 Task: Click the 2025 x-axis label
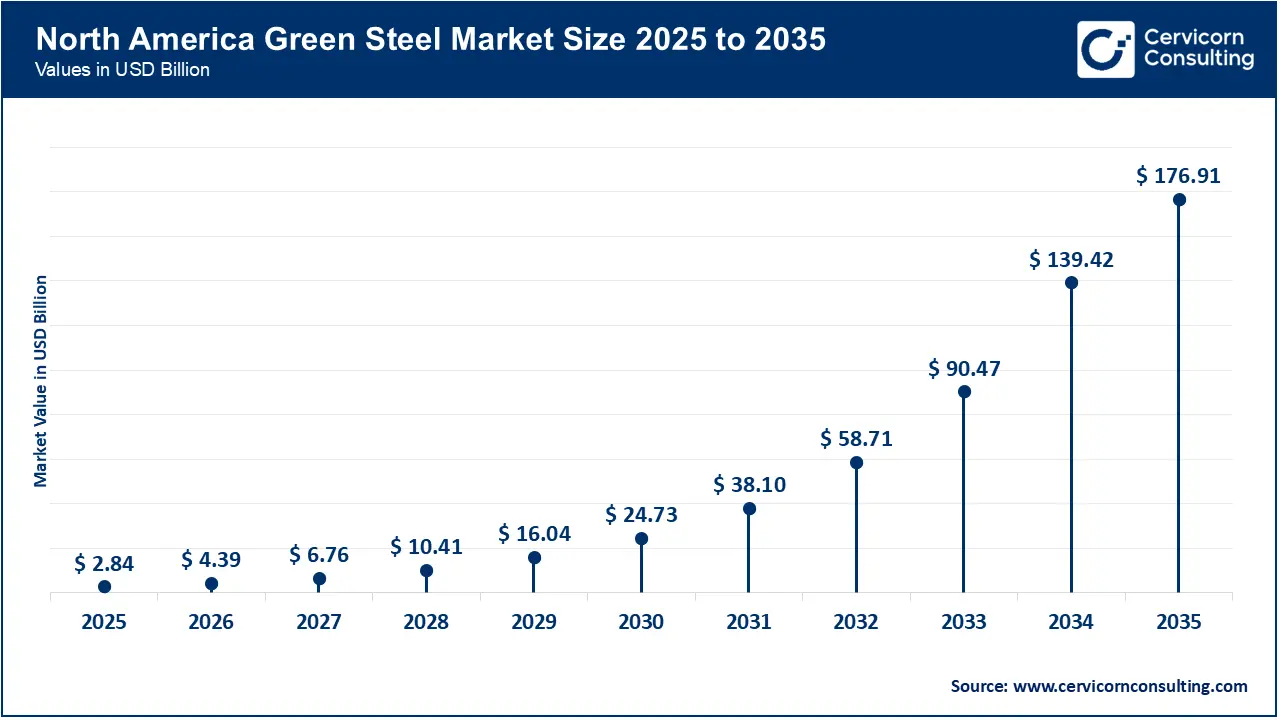pos(104,622)
